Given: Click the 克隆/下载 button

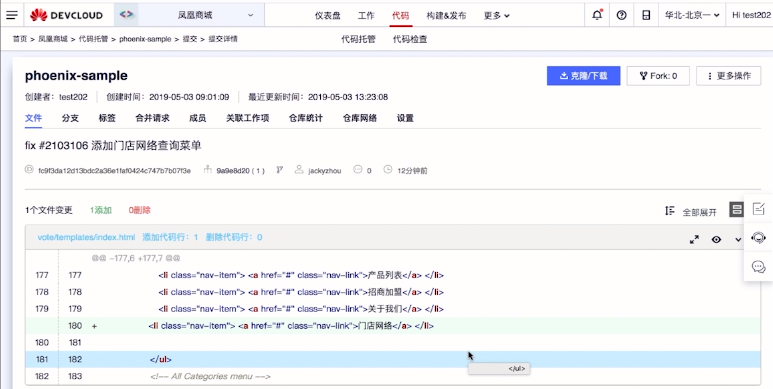Looking at the screenshot, I should click(583, 76).
